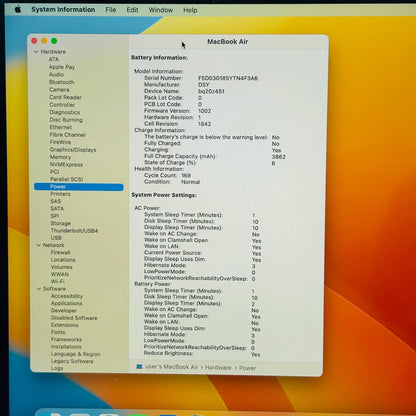Screen dimensions: 416x416
Task: Open the Apple menu icon
Action: [18, 9]
